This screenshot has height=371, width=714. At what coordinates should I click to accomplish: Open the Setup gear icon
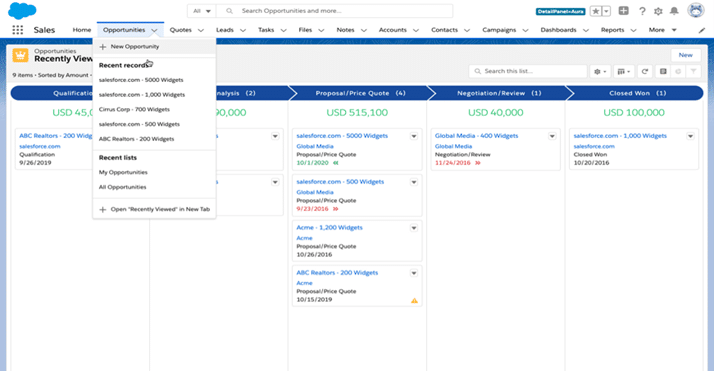[x=658, y=11]
